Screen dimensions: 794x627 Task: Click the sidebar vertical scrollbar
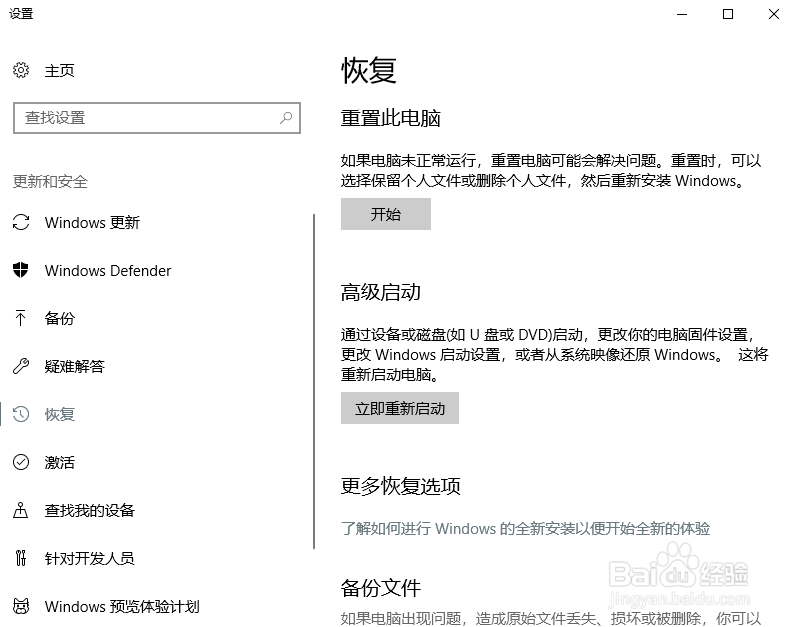click(x=314, y=381)
